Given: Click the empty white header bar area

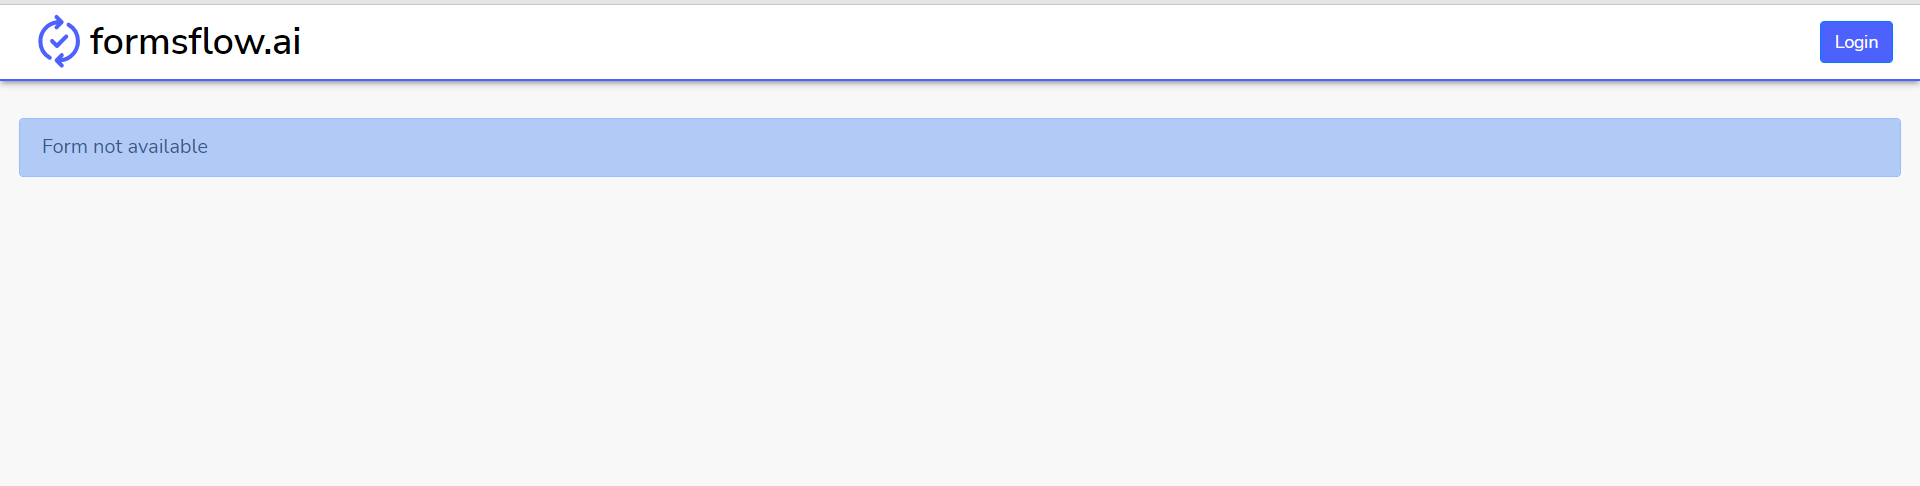Looking at the screenshot, I should (x=1000, y=41).
